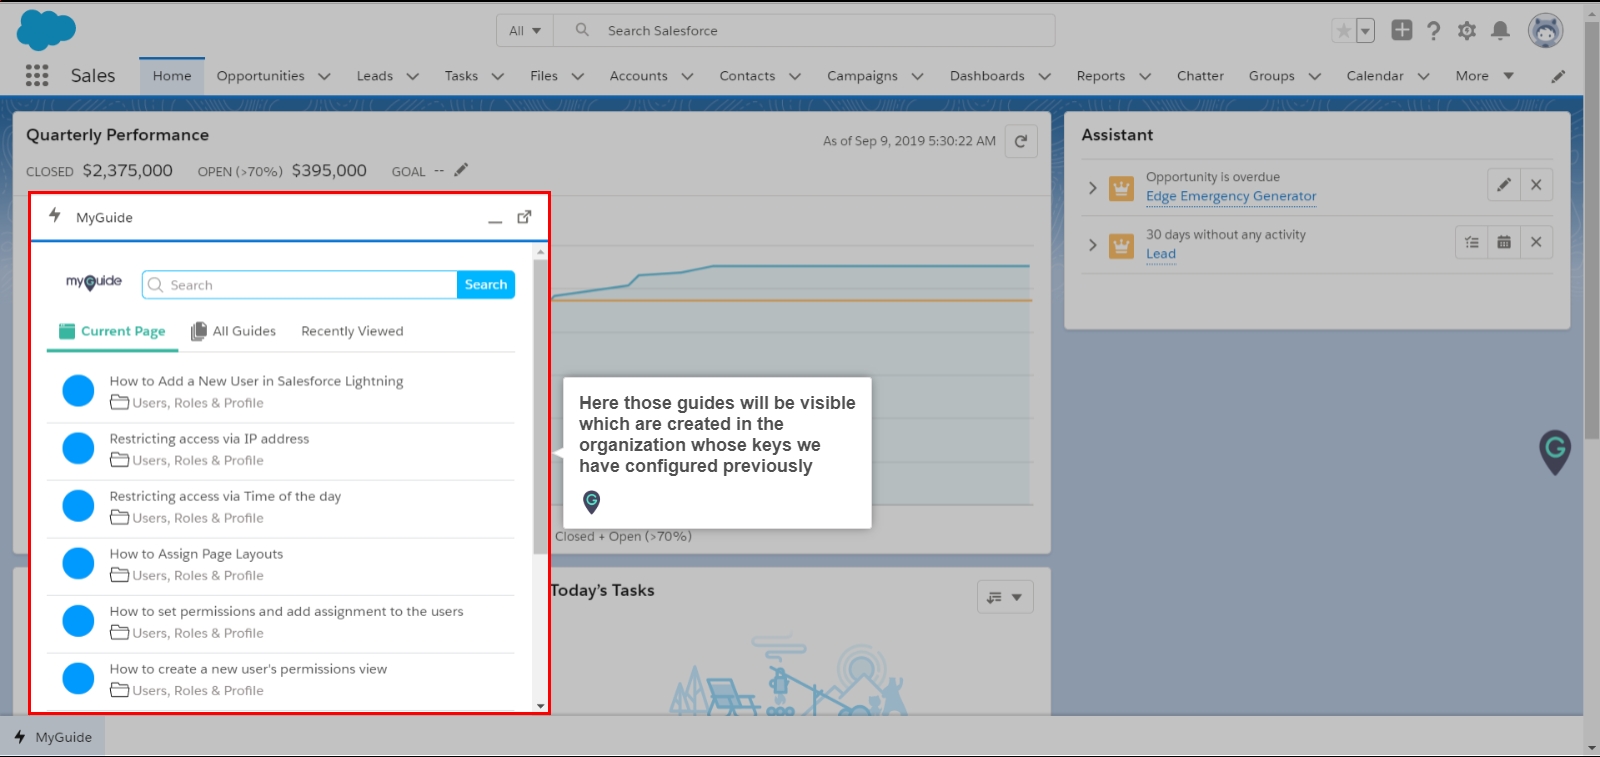Click the pencil icon to edit navigation bar
Viewport: 1600px width, 757px height.
1558,76
